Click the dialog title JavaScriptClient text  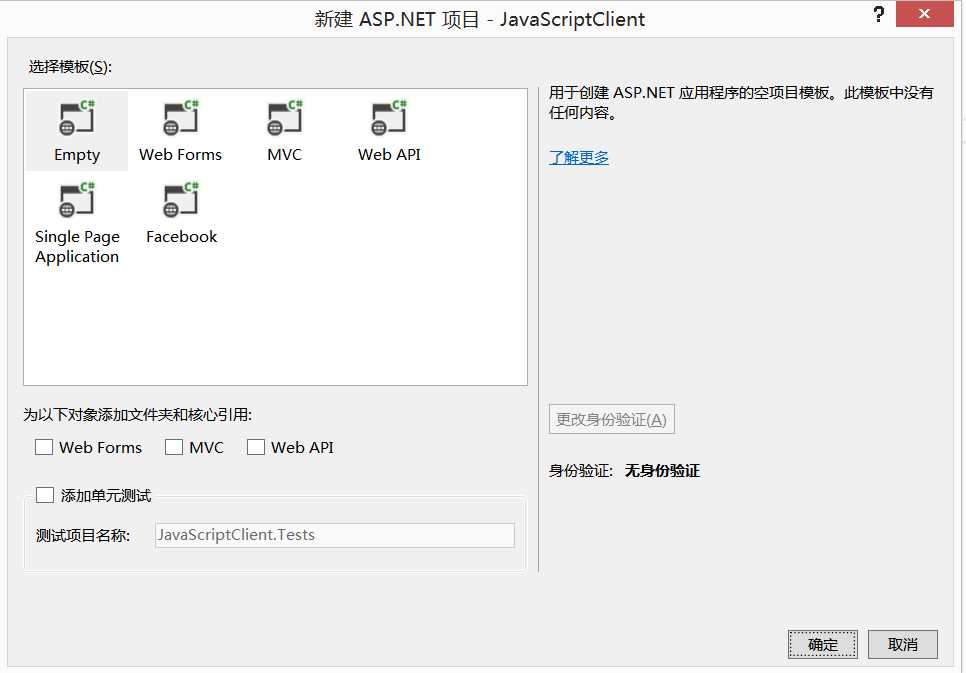click(x=572, y=19)
